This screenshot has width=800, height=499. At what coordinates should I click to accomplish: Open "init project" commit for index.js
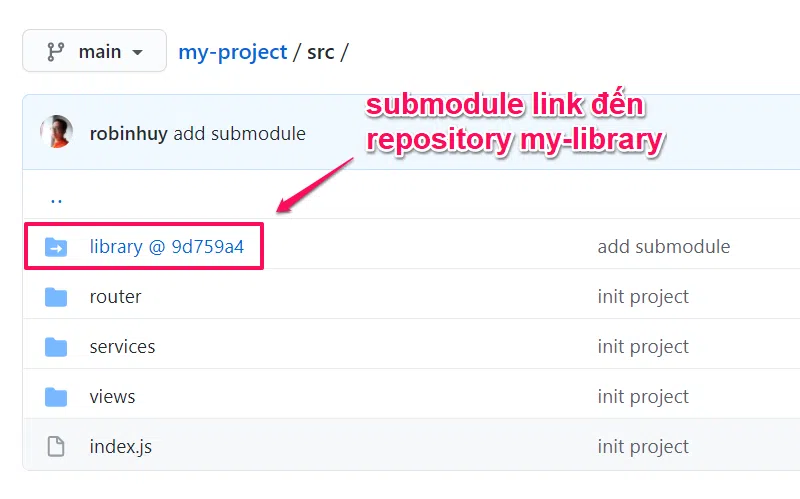[643, 446]
